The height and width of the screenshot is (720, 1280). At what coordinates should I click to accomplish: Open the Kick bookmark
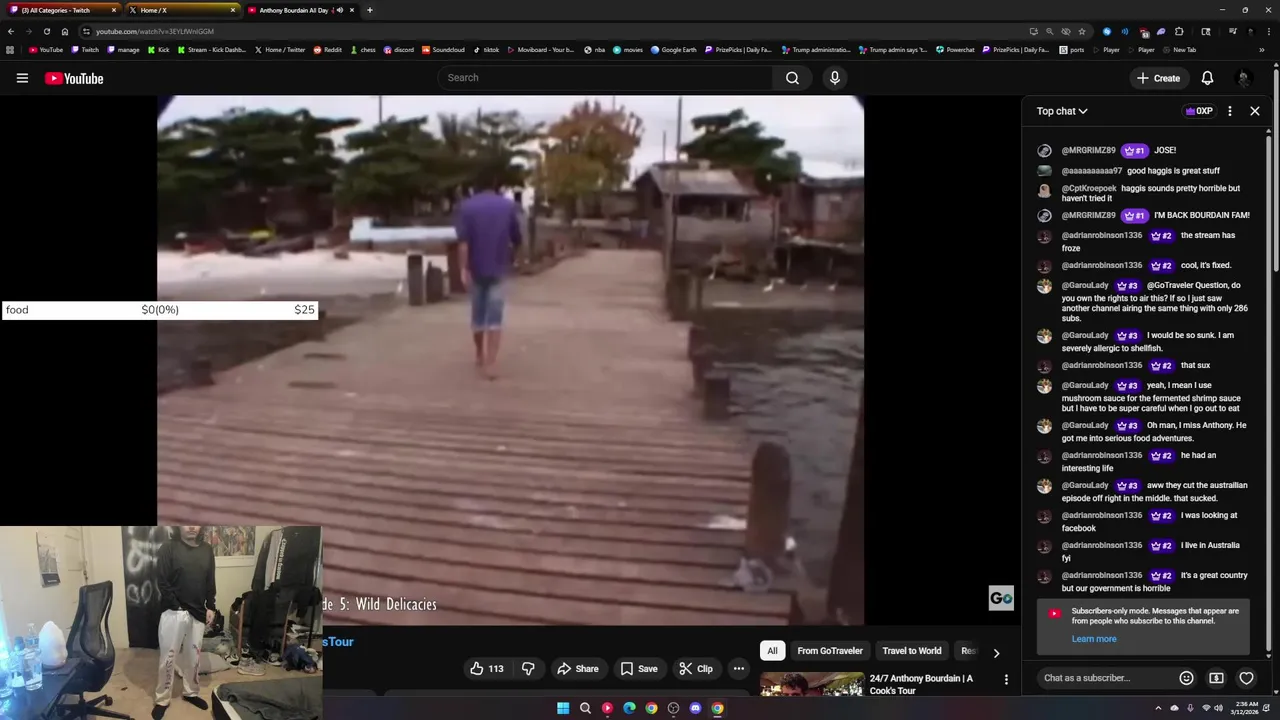(158, 49)
